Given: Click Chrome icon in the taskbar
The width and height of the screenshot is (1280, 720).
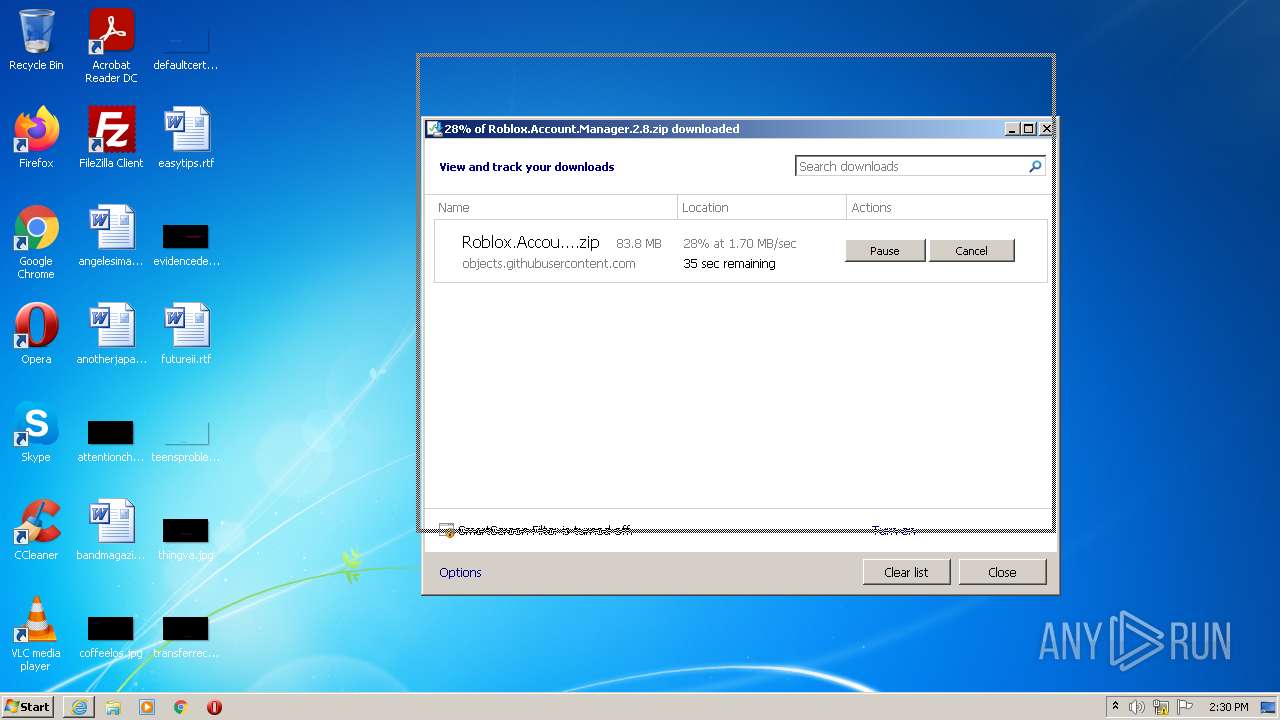Looking at the screenshot, I should pyautogui.click(x=181, y=707).
